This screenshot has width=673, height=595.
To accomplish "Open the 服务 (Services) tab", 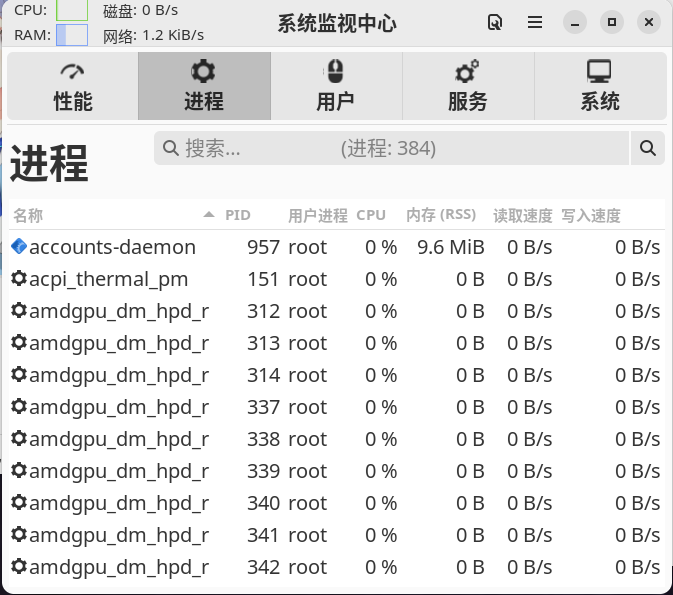I will pyautogui.click(x=467, y=86).
